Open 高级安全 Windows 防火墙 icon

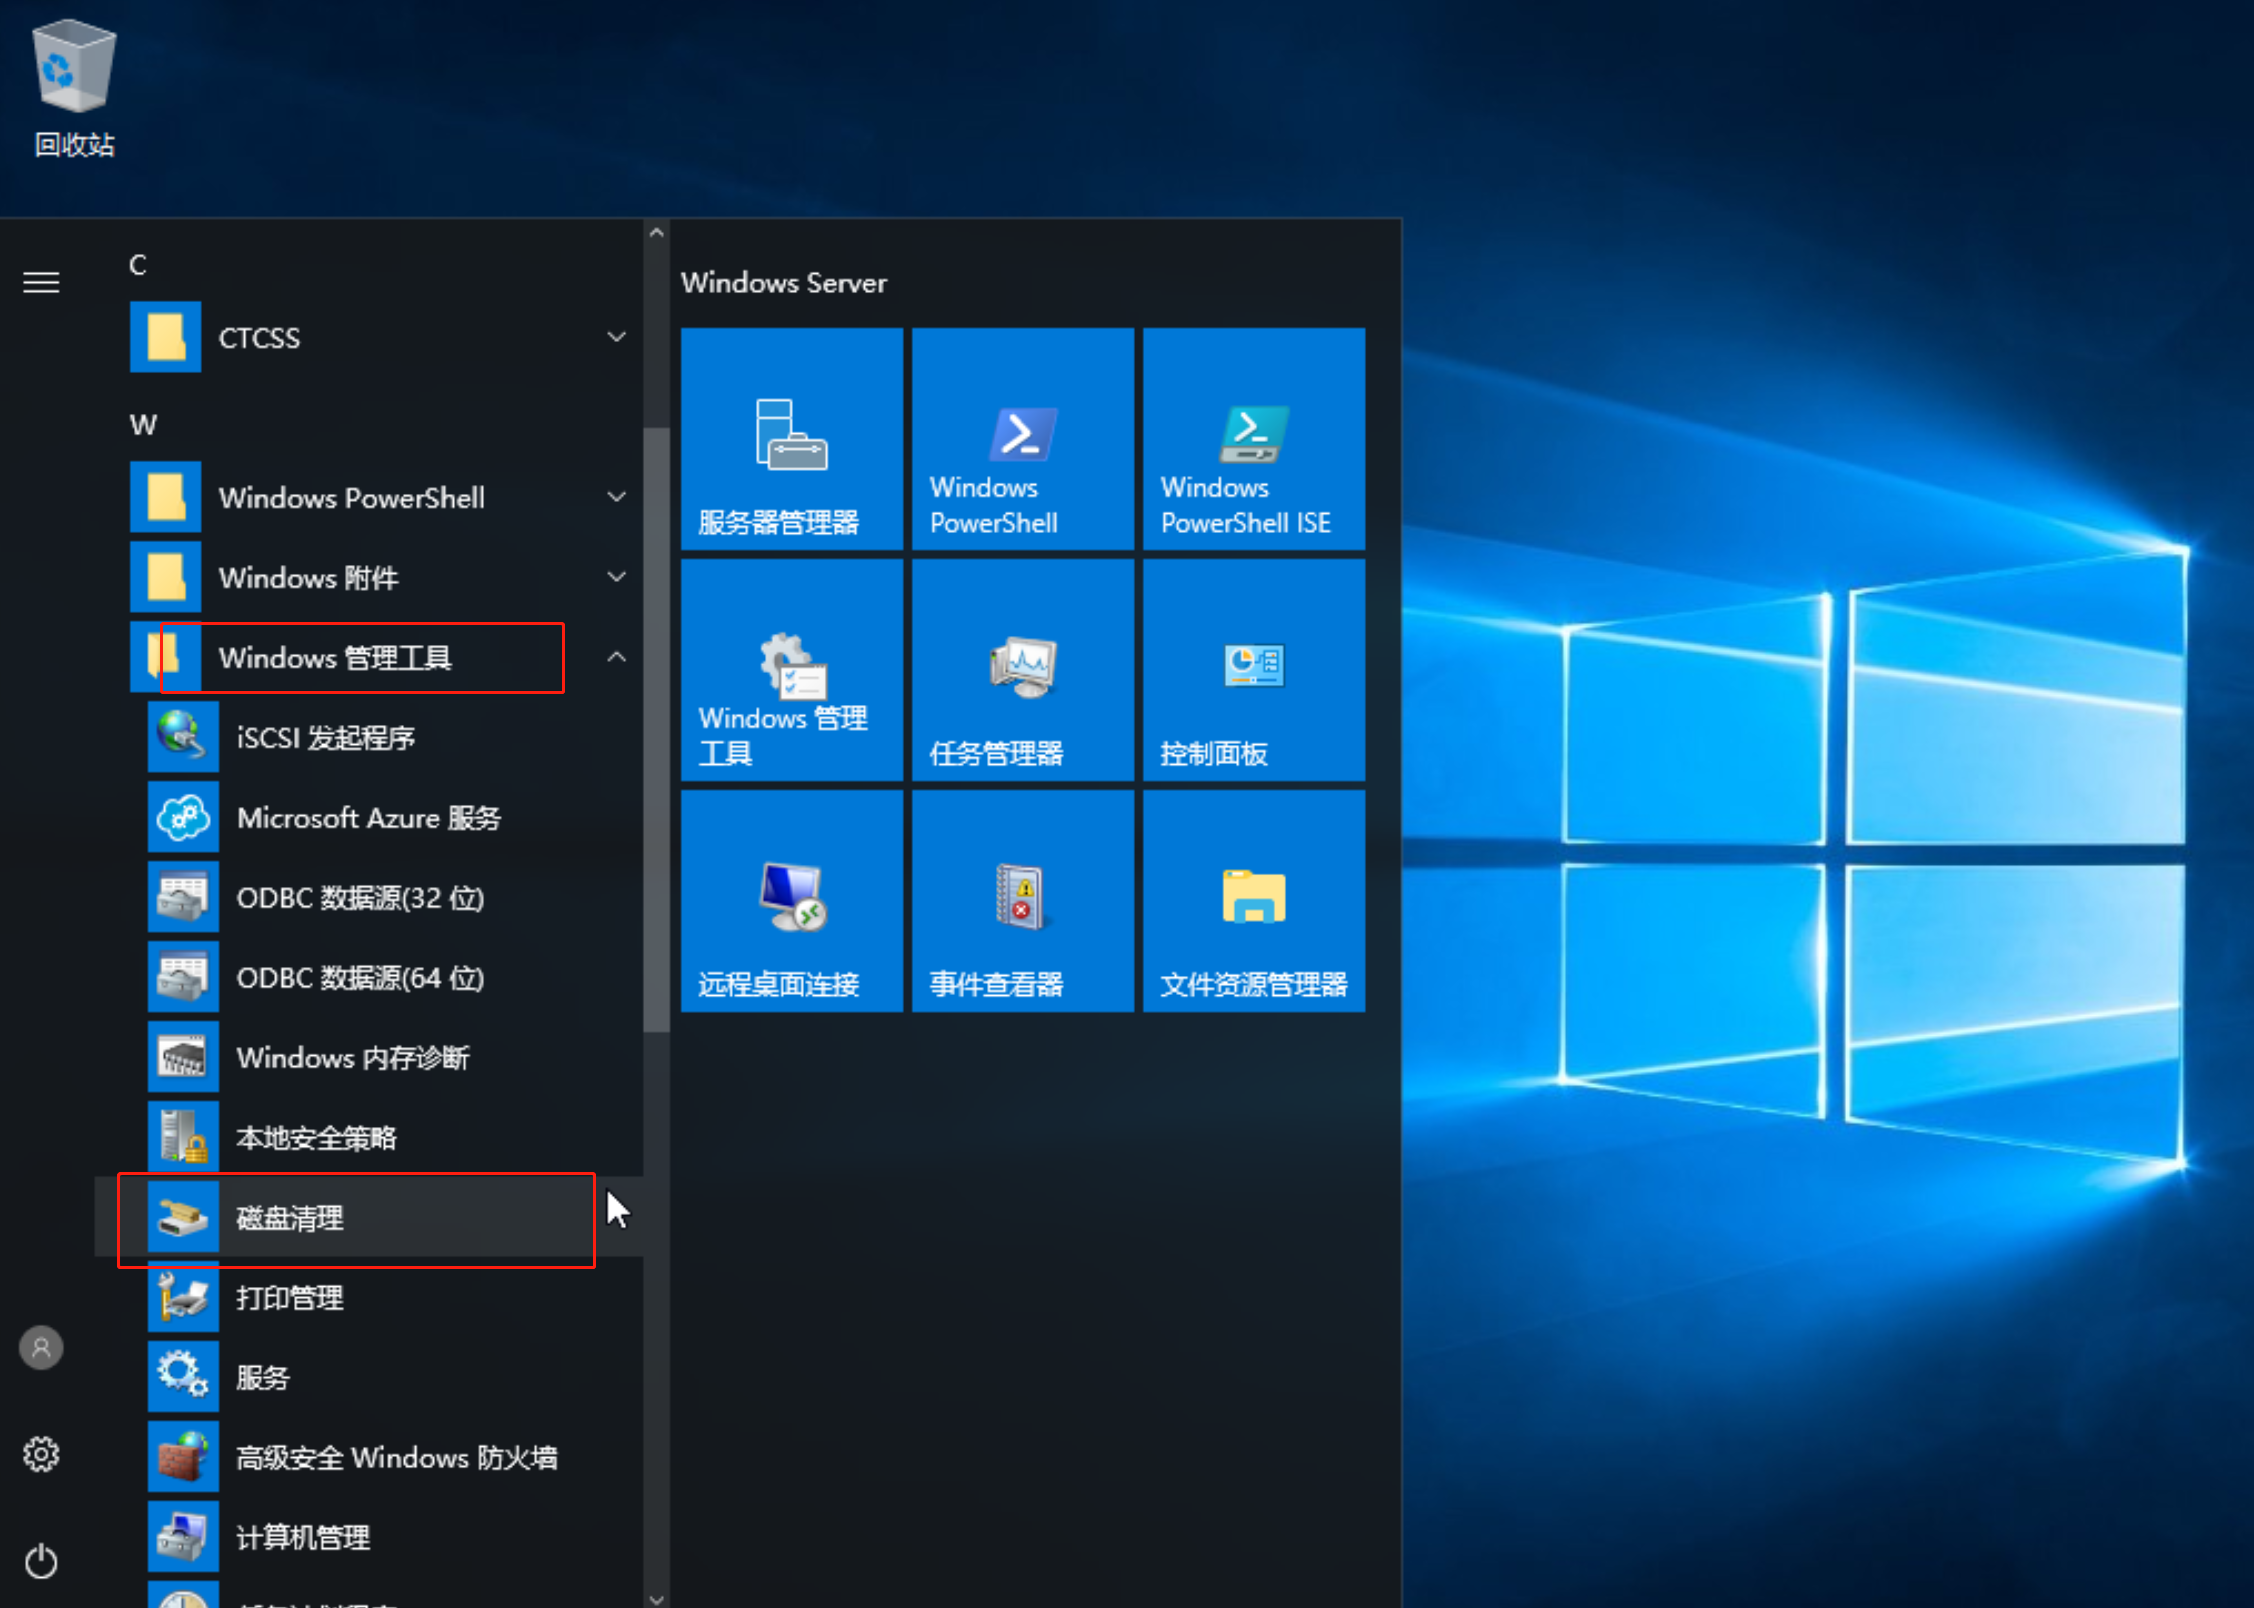click(183, 1457)
